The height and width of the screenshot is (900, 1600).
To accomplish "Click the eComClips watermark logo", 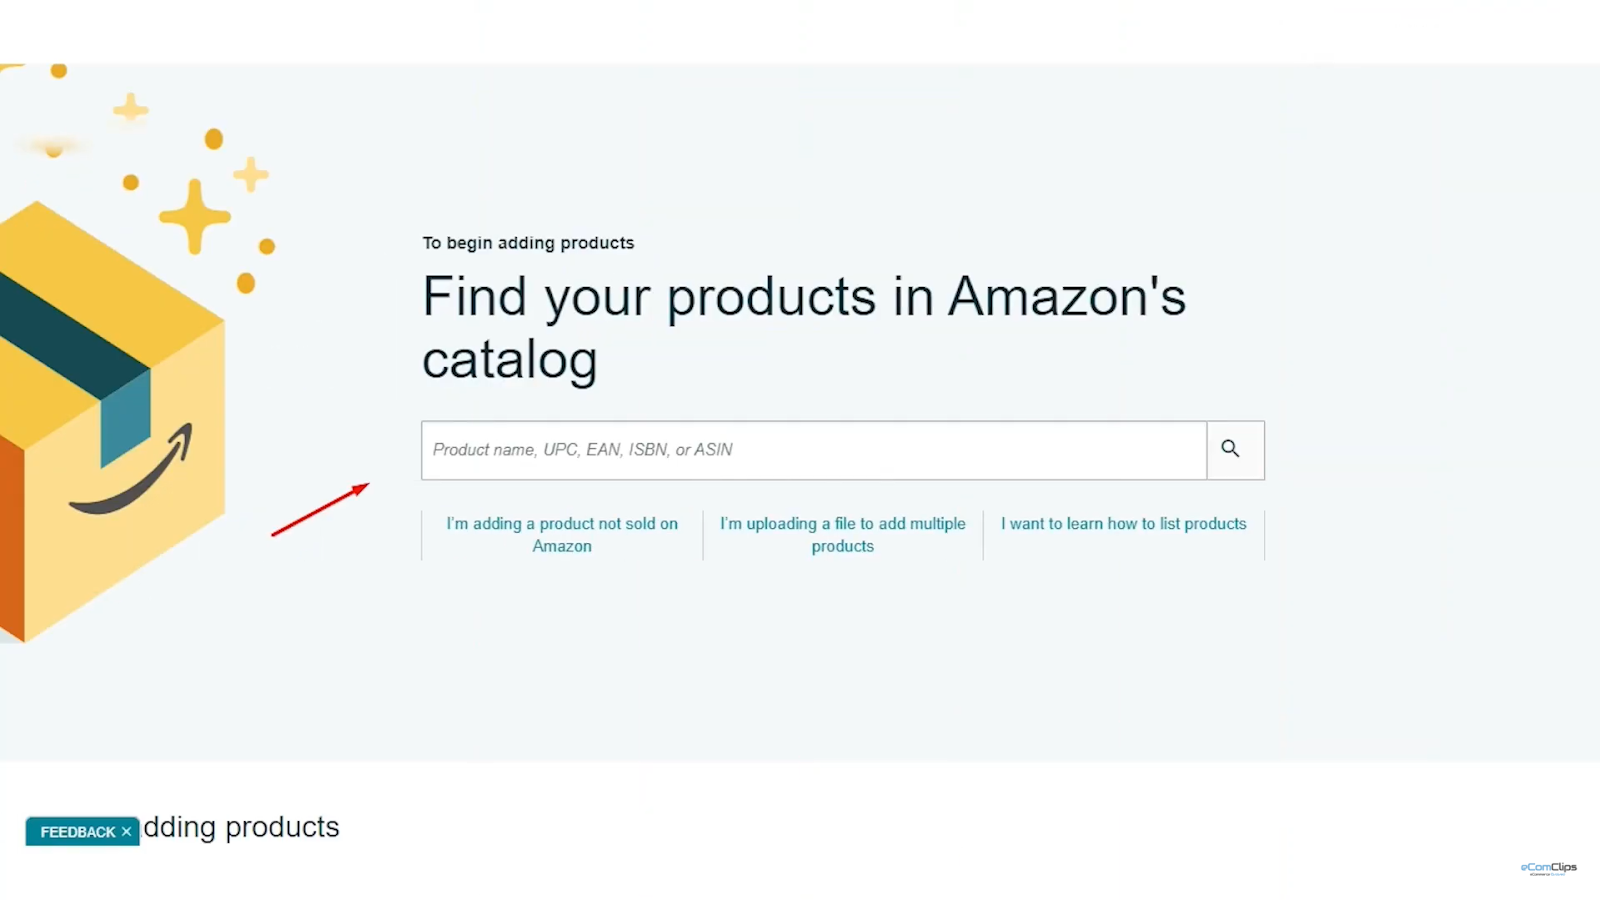I will (x=1548, y=868).
